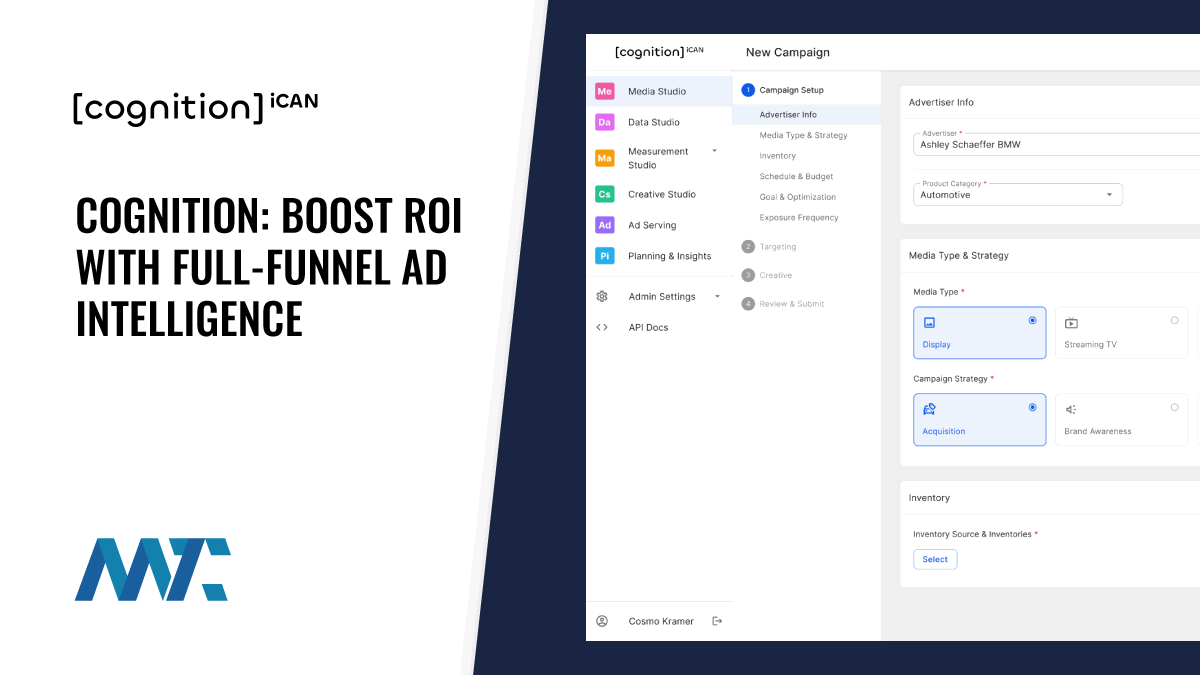Screen dimensions: 1200x675
Task: Go to Ad Serving in the sidebar
Action: (x=652, y=225)
